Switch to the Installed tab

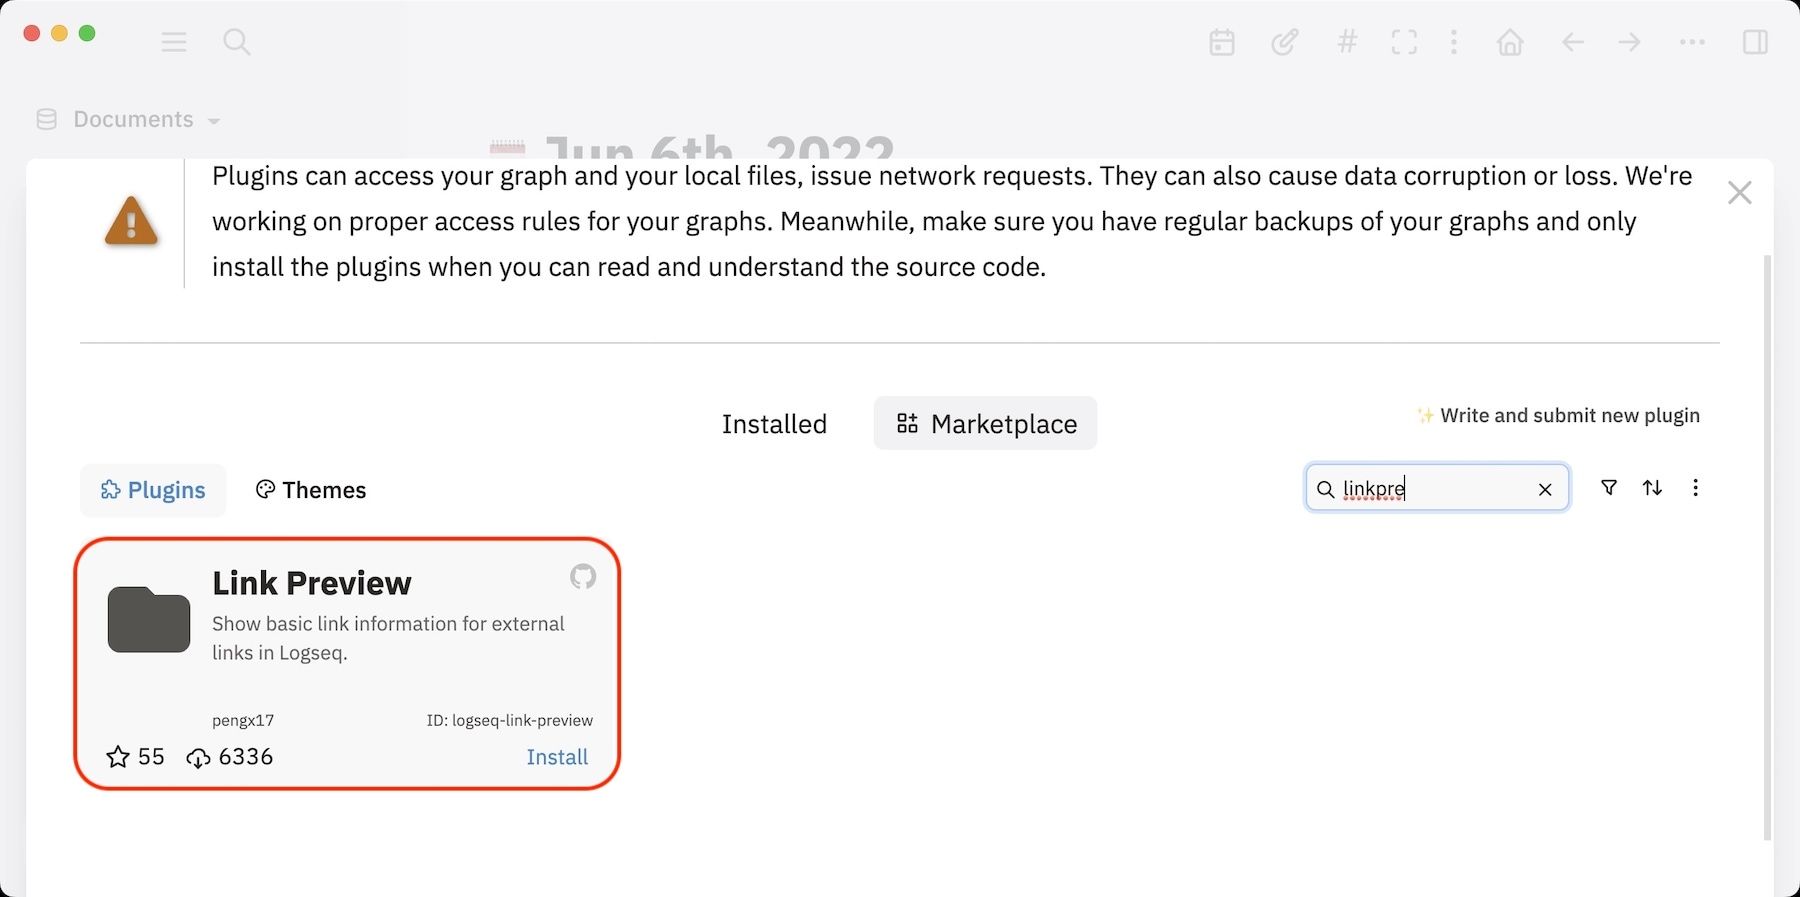[774, 424]
